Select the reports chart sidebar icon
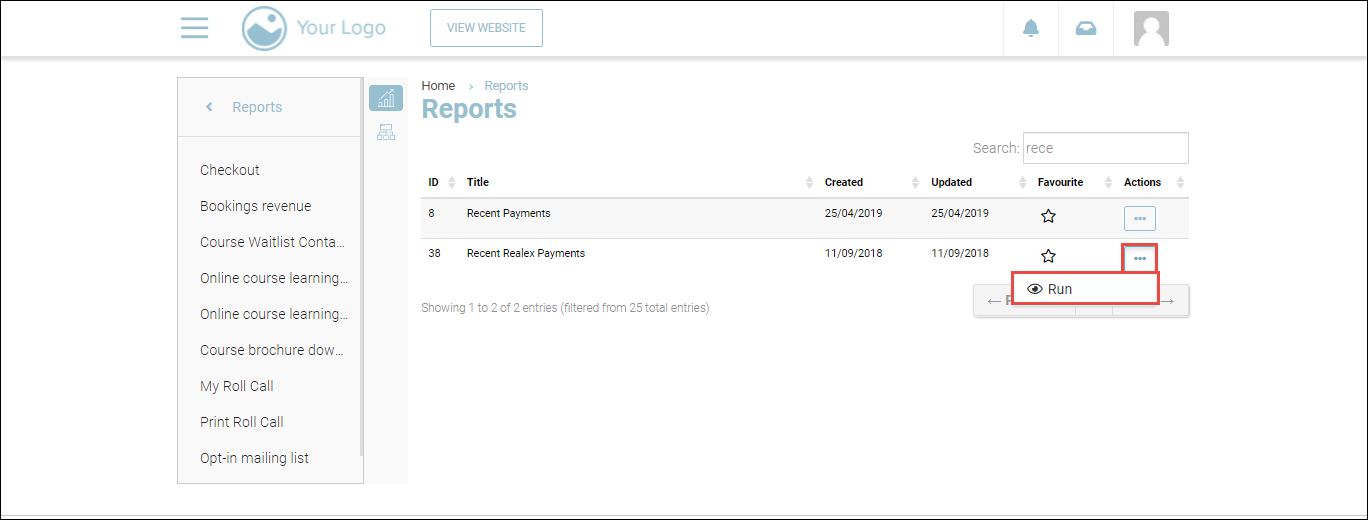The image size is (1368, 520). (x=385, y=98)
